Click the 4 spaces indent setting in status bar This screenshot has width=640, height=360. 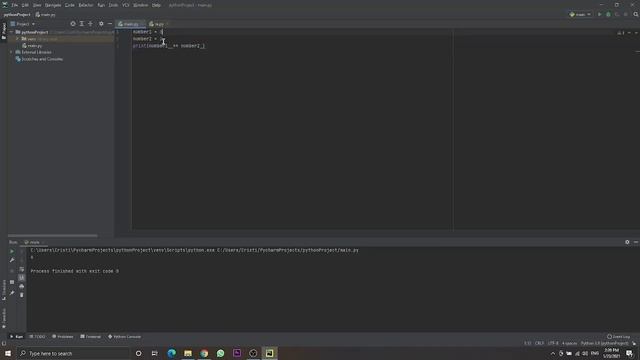click(x=569, y=343)
